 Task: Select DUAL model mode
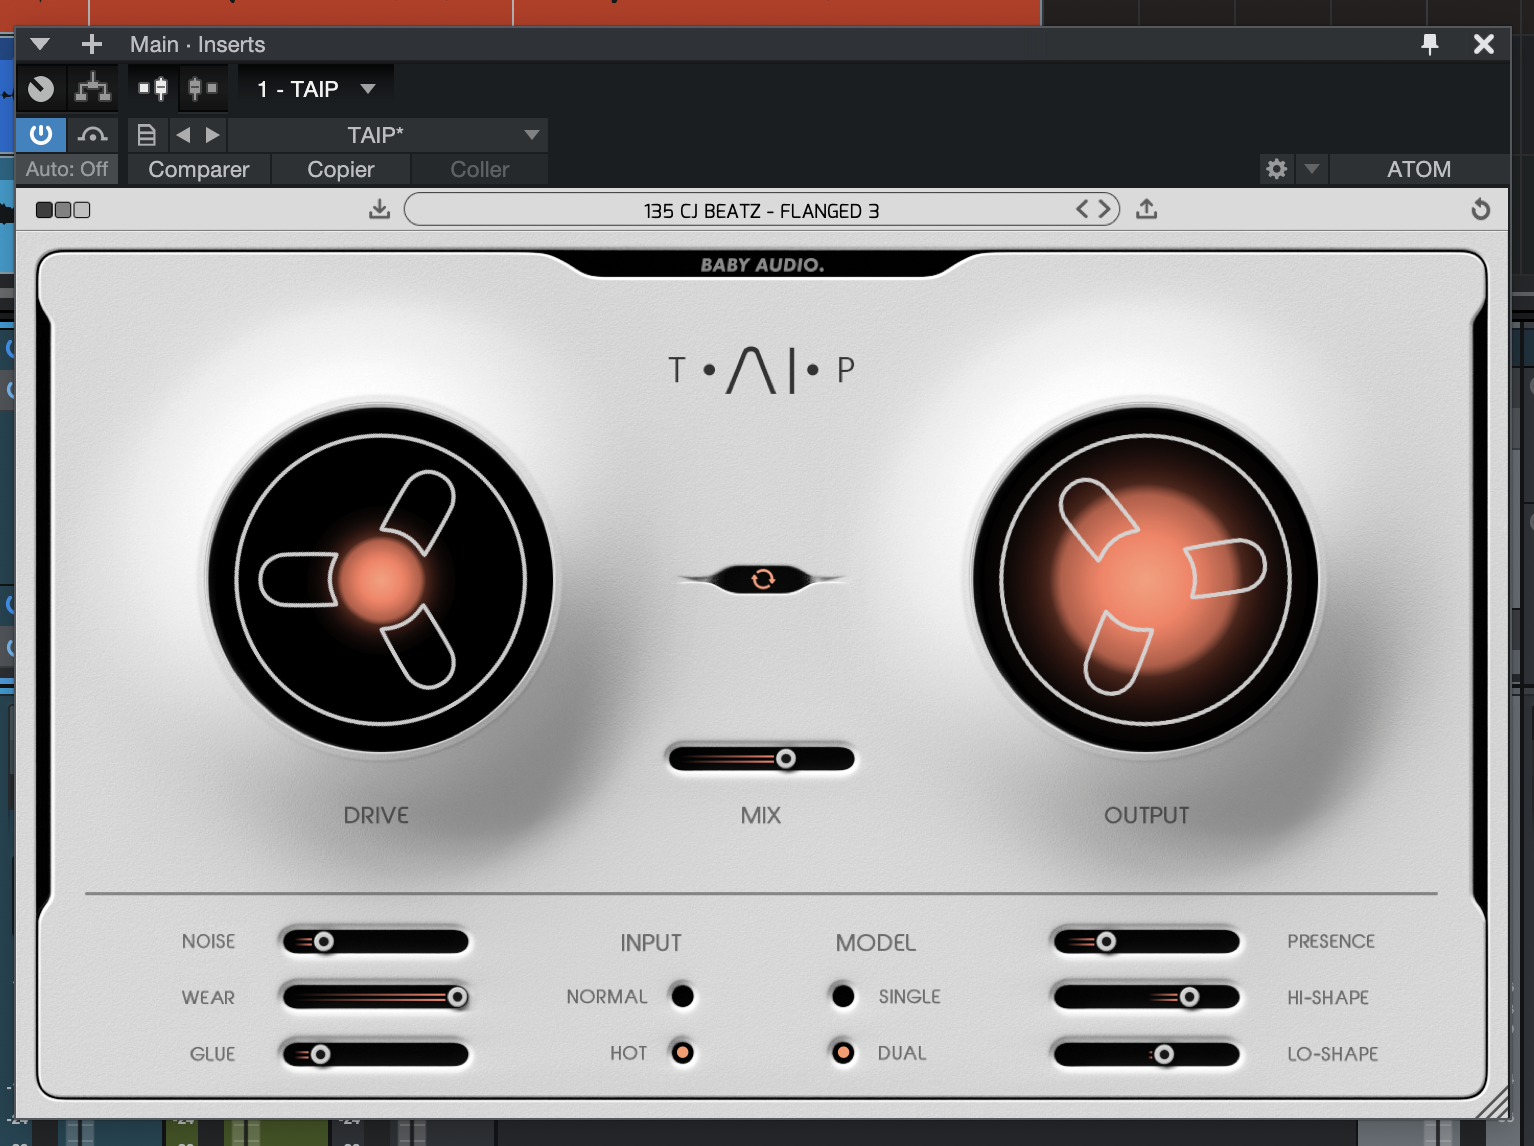pyautogui.click(x=843, y=1053)
